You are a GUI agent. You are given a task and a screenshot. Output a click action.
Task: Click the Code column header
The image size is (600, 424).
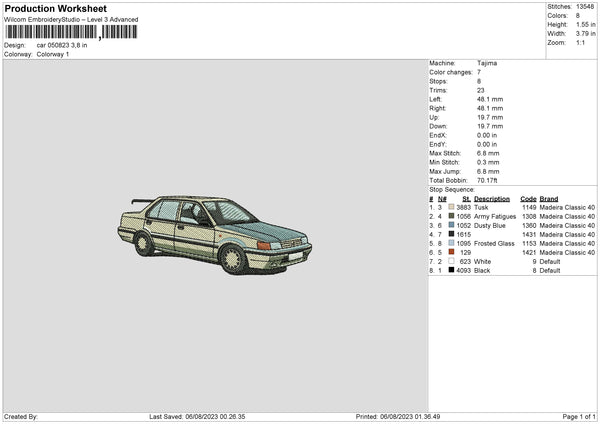pos(528,197)
